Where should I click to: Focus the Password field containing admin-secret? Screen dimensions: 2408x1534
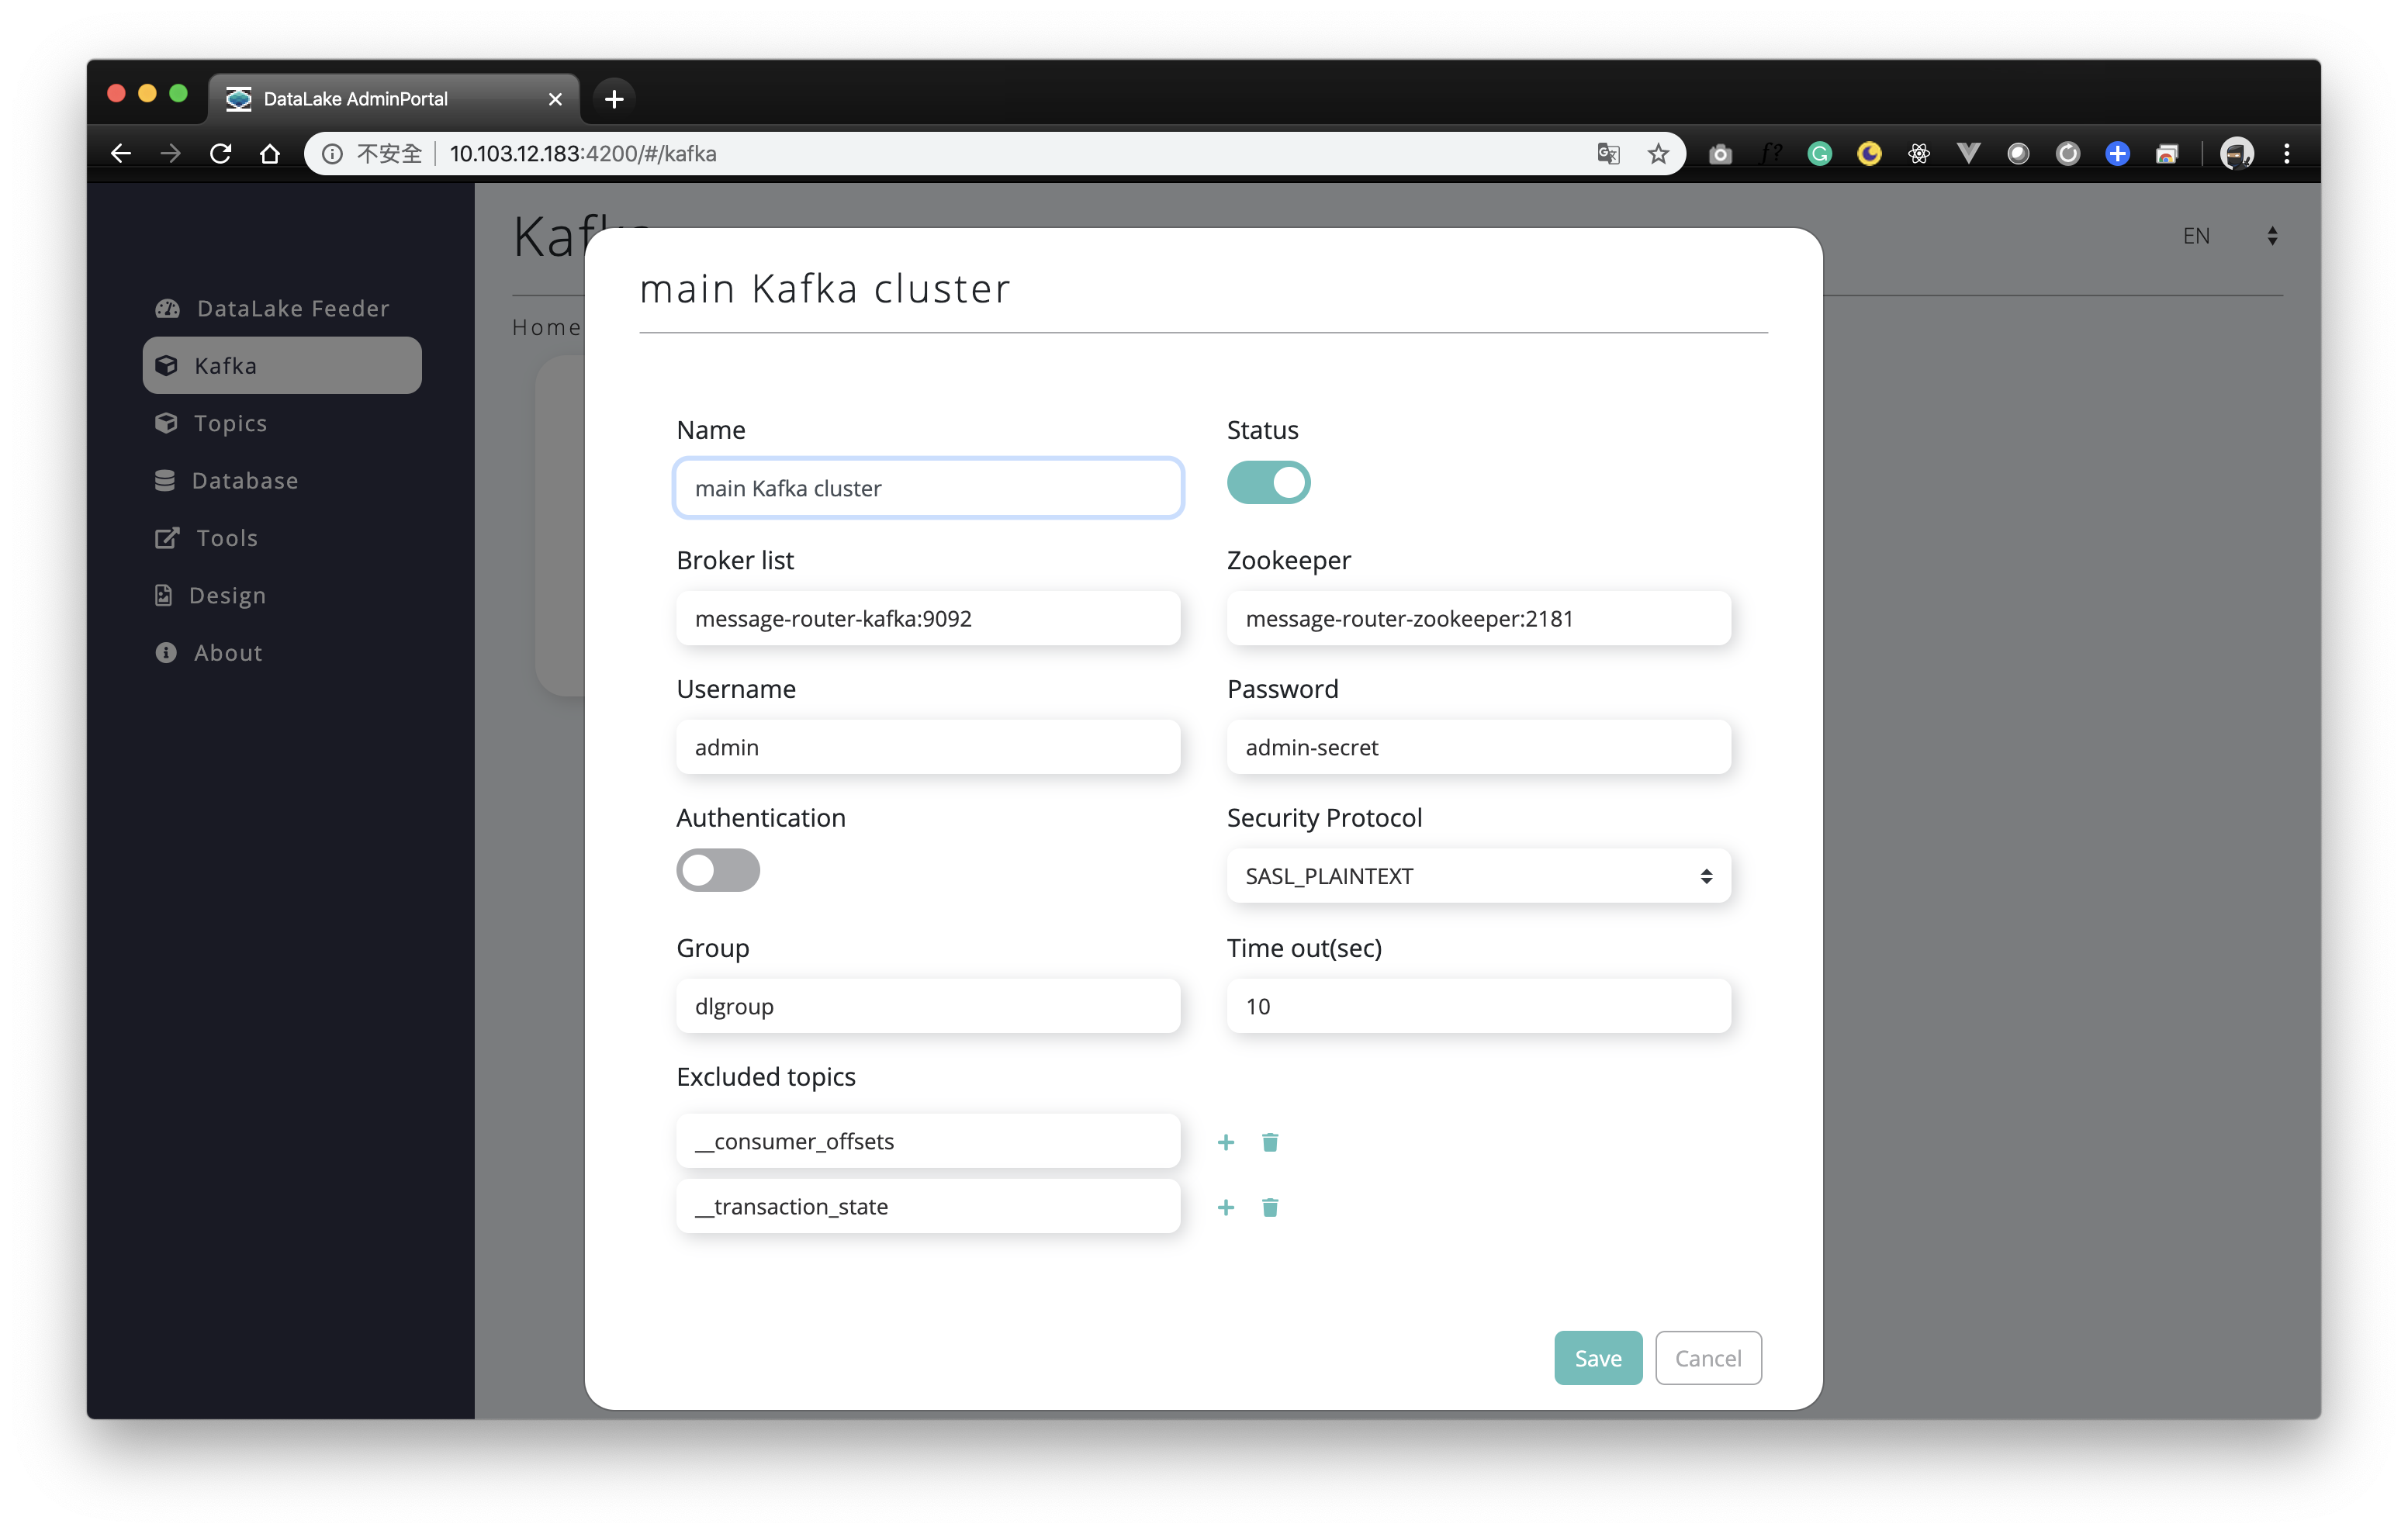point(1478,747)
